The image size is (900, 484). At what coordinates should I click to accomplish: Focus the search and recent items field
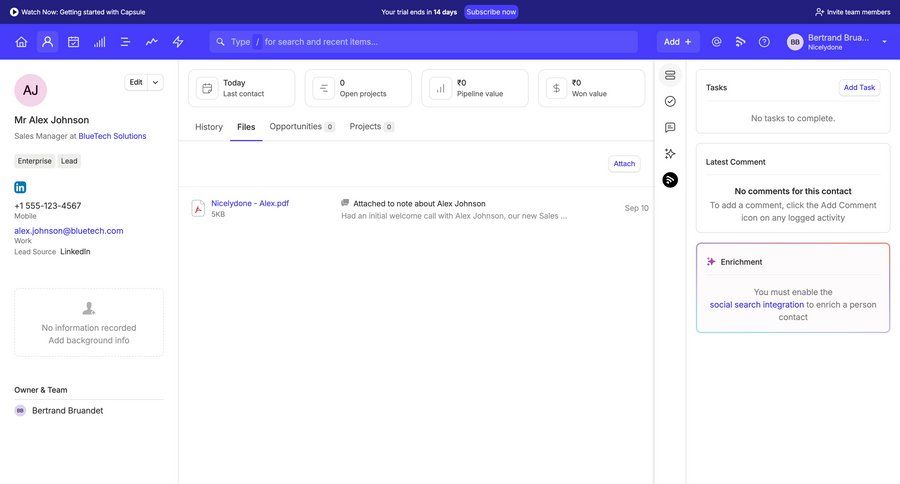click(x=424, y=42)
